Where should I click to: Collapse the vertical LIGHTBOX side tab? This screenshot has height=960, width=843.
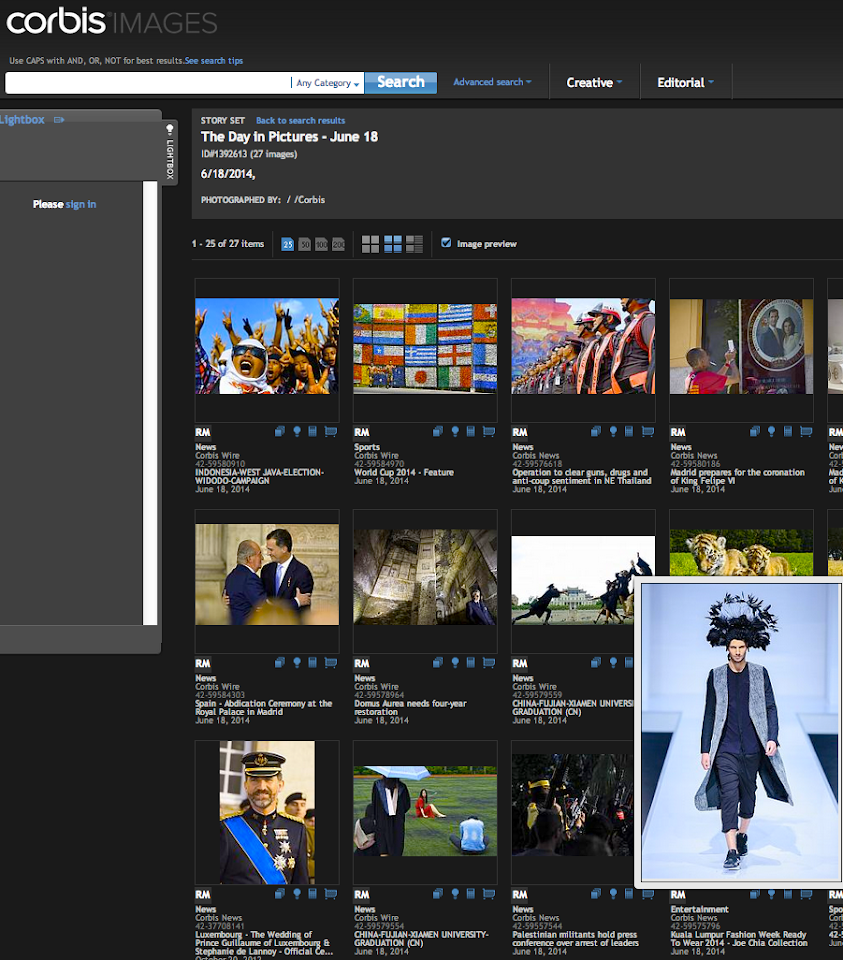[170, 152]
